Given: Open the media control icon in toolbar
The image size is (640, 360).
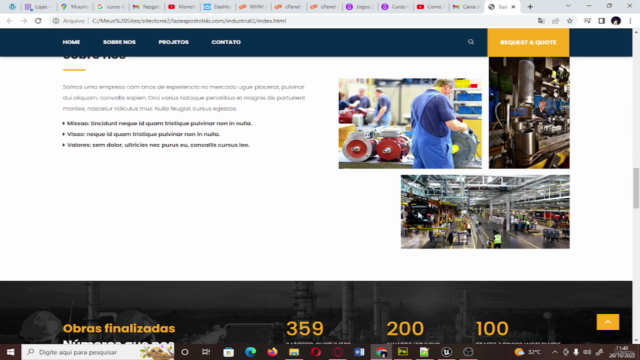Looking at the screenshot, I should (x=587, y=21).
